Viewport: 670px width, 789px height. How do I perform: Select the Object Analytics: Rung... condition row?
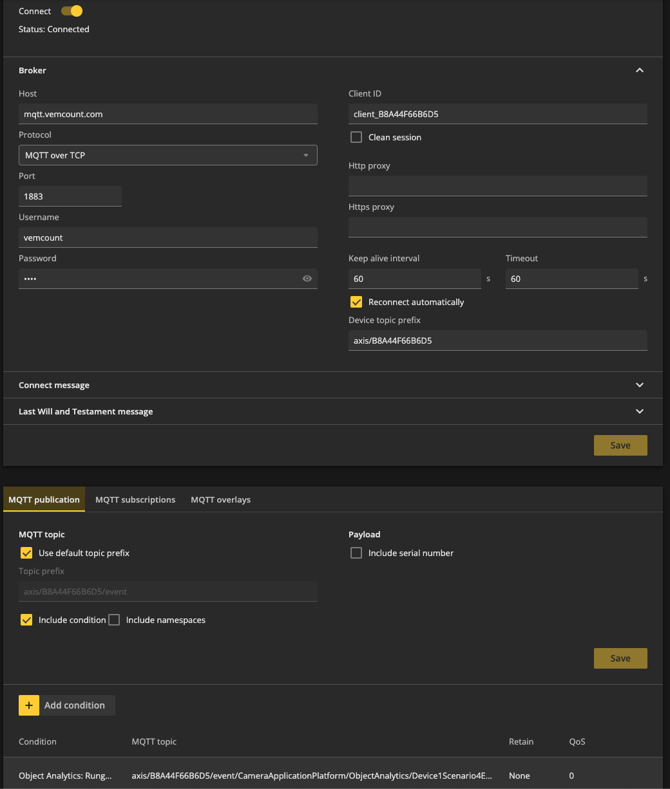point(332,775)
